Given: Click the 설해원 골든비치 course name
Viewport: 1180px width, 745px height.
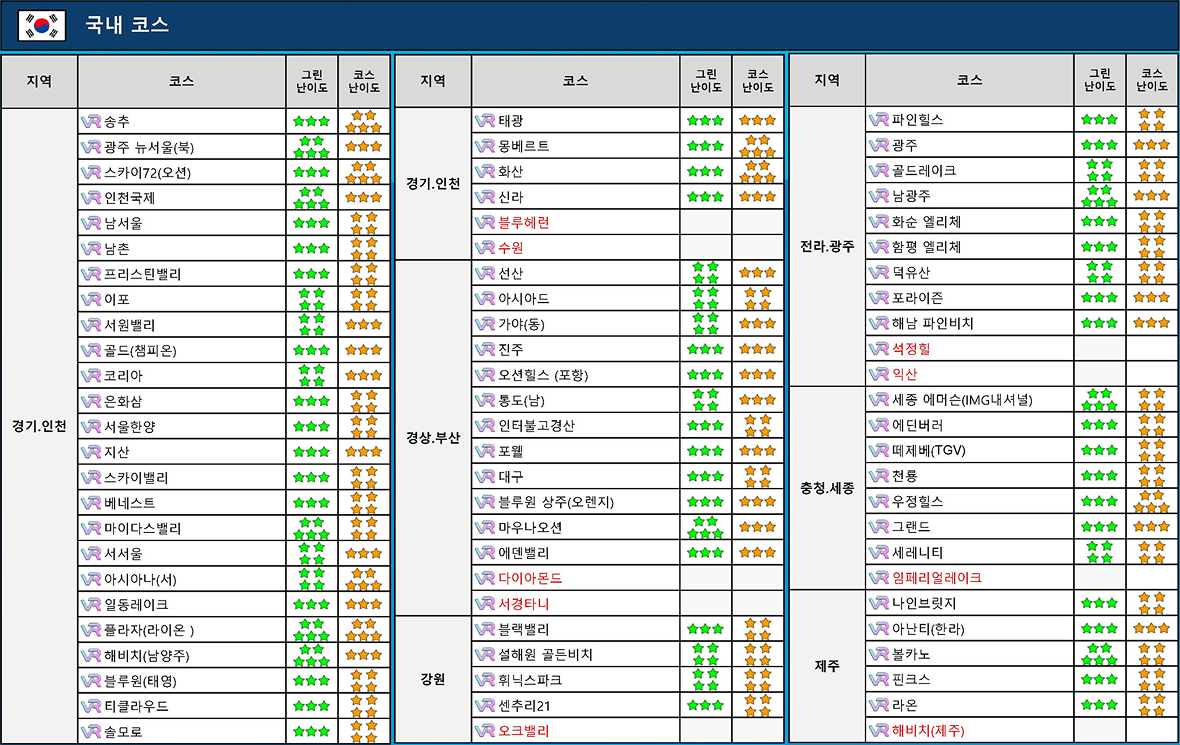Looking at the screenshot, I should tap(546, 655).
